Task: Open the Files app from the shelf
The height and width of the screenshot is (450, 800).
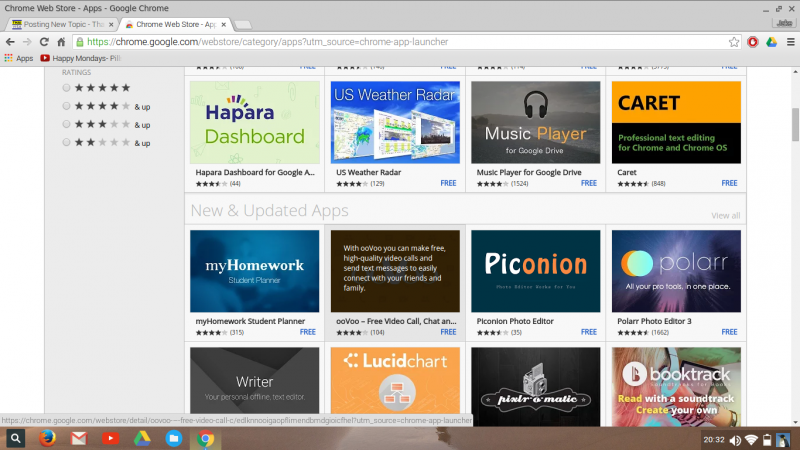Action: coord(174,438)
